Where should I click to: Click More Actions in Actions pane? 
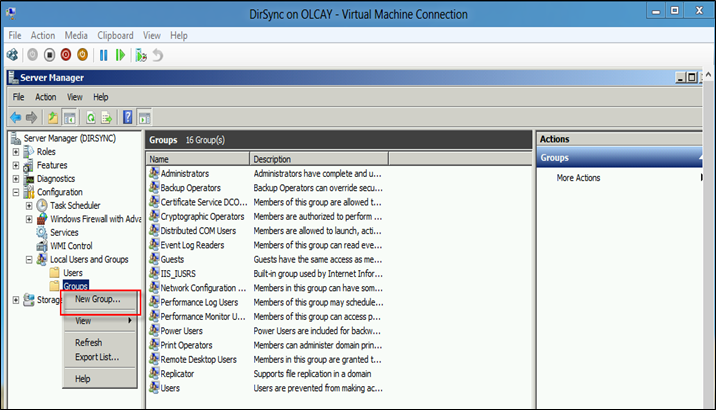(x=578, y=178)
